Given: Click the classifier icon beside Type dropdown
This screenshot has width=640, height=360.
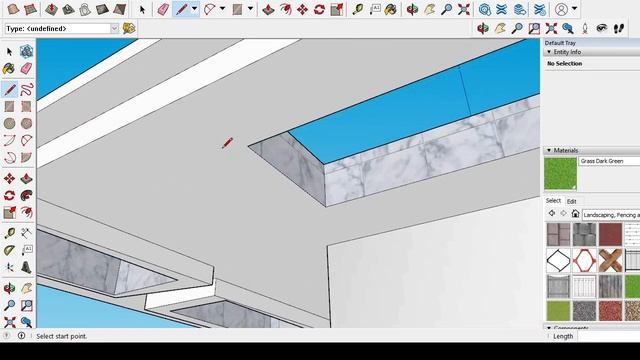Looking at the screenshot, I should [x=129, y=28].
